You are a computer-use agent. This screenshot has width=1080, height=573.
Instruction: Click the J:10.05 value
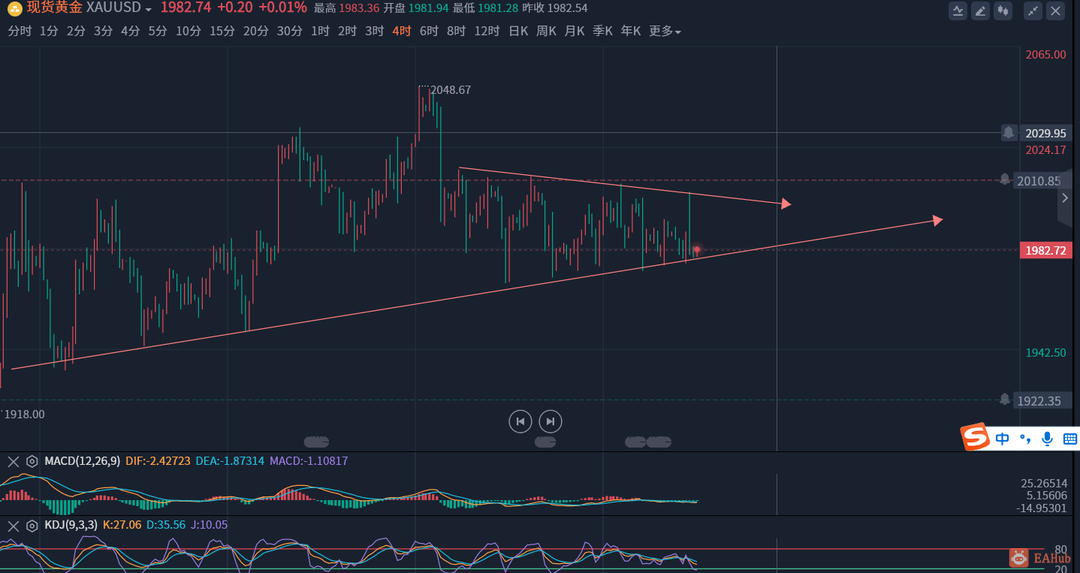(207, 525)
